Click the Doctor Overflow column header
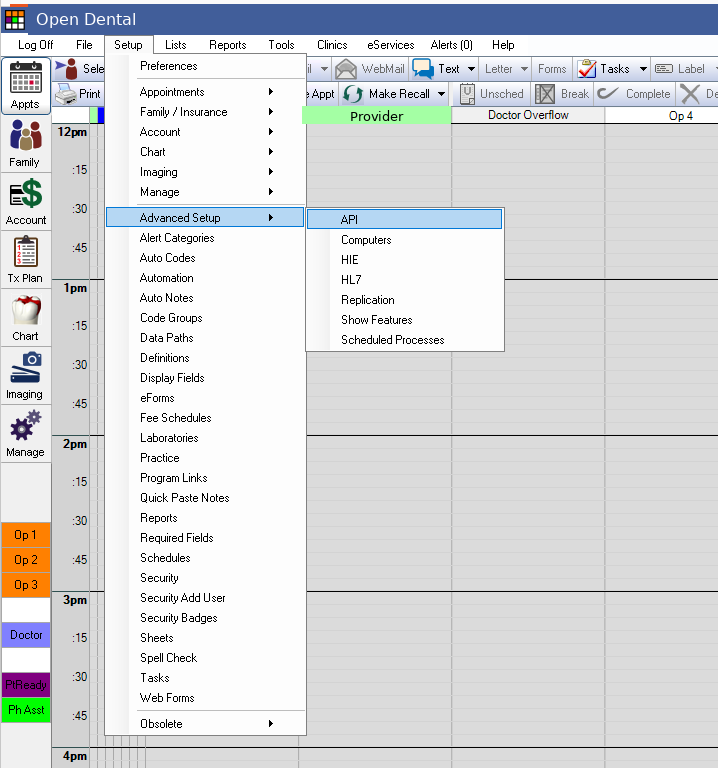 [x=528, y=115]
